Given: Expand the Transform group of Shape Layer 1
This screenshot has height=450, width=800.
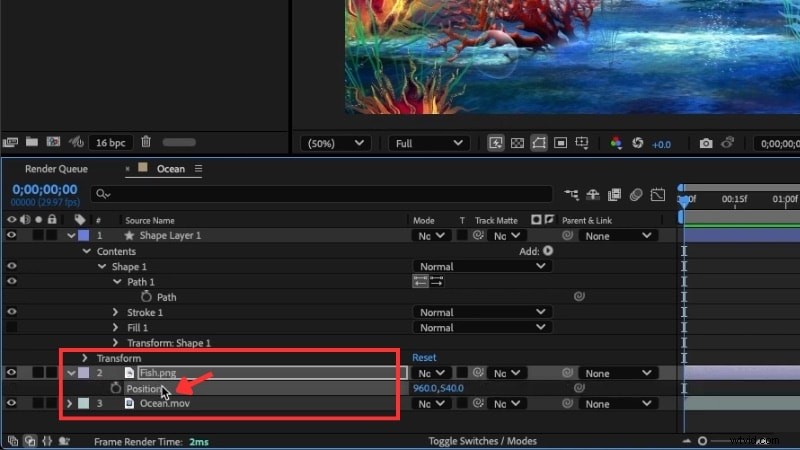Looking at the screenshot, I should point(85,358).
